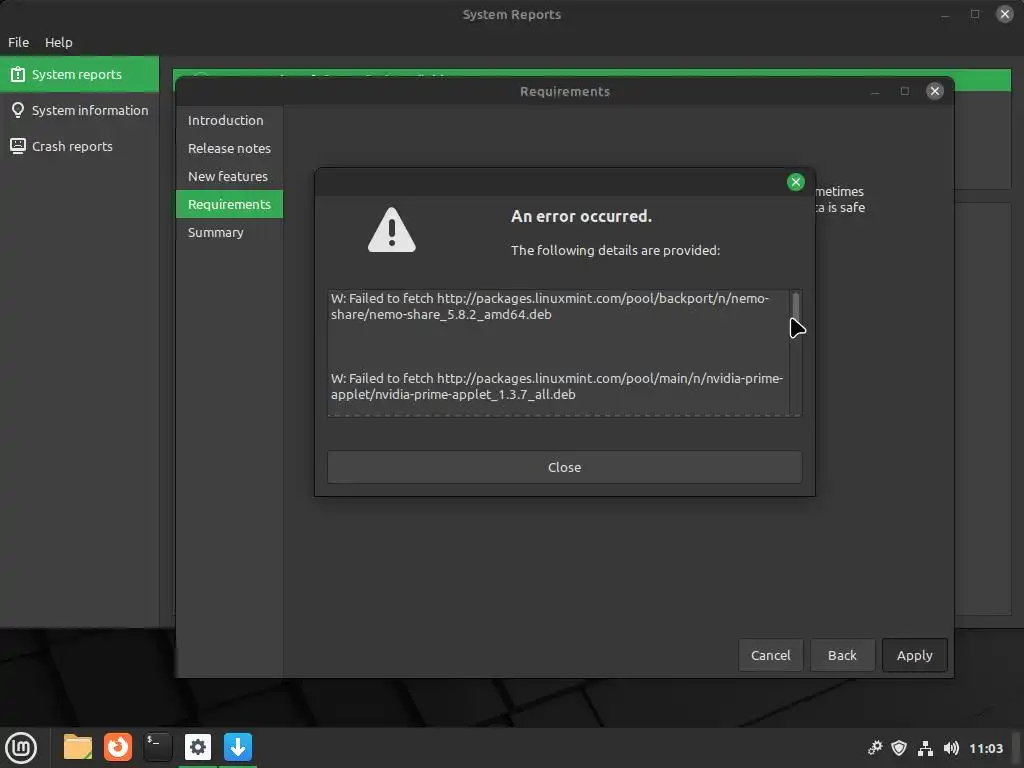Close the error dialog with green X
The width and height of the screenshot is (1024, 768).
click(795, 182)
